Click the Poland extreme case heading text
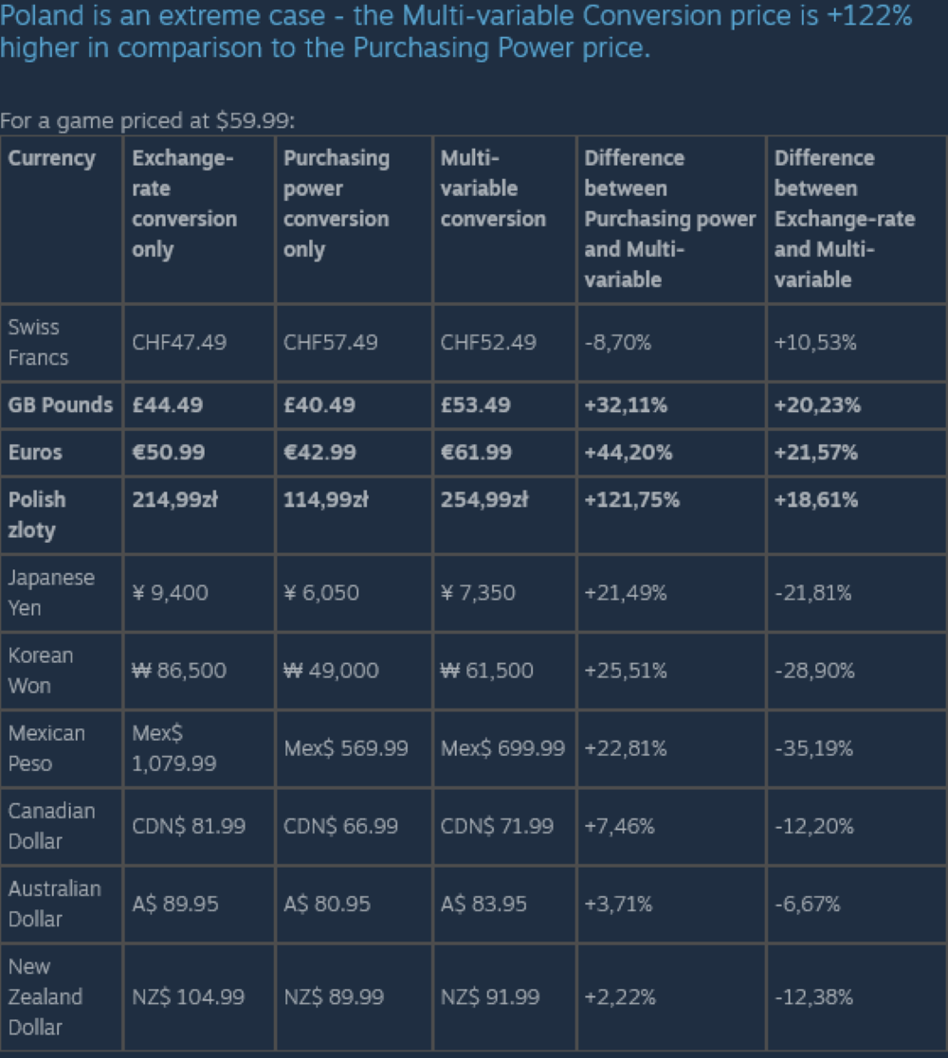The image size is (948, 1058). coord(456,32)
